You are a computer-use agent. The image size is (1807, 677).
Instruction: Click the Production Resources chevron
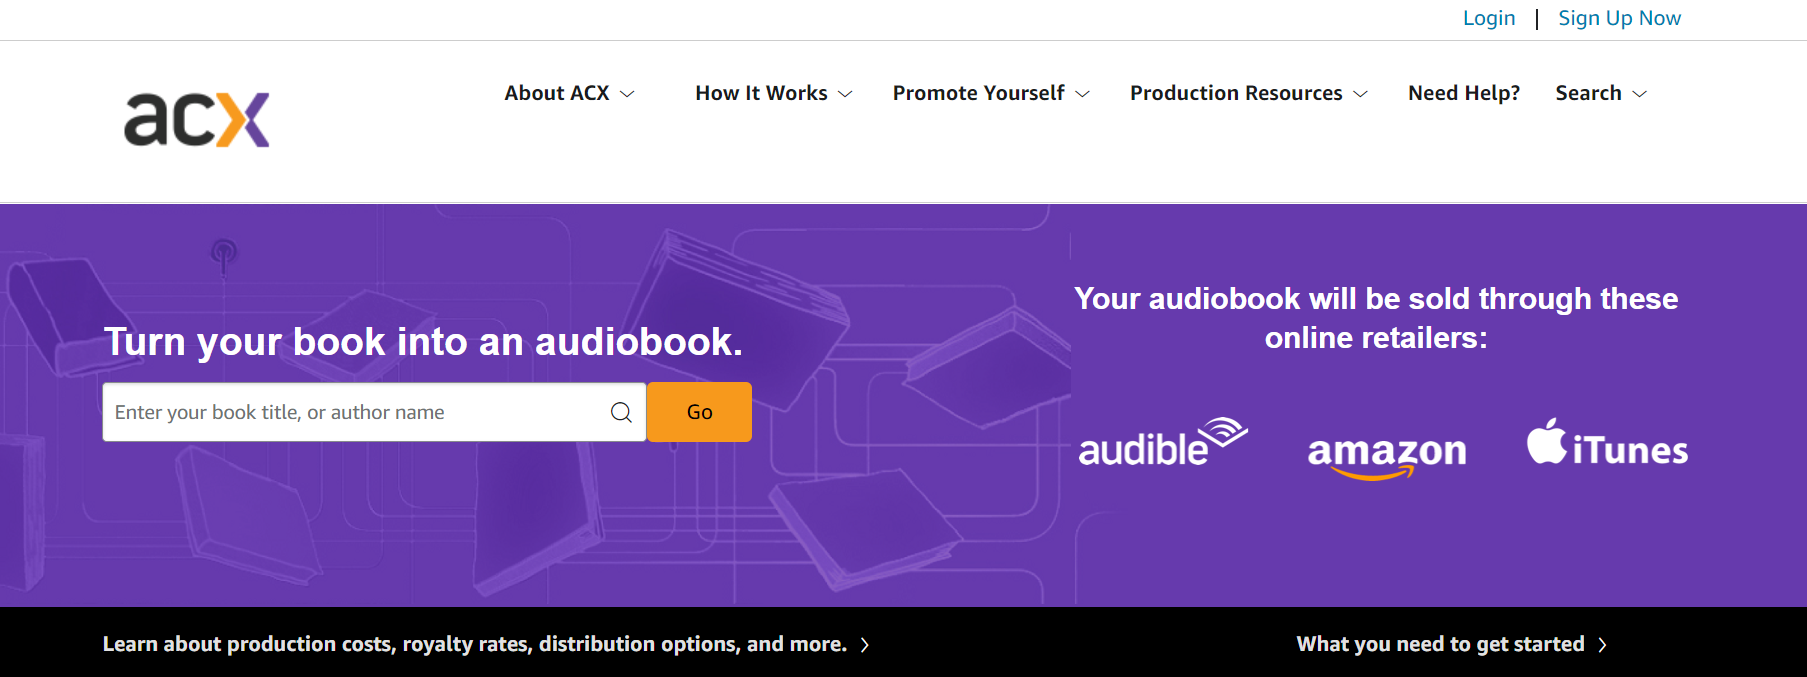point(1360,94)
